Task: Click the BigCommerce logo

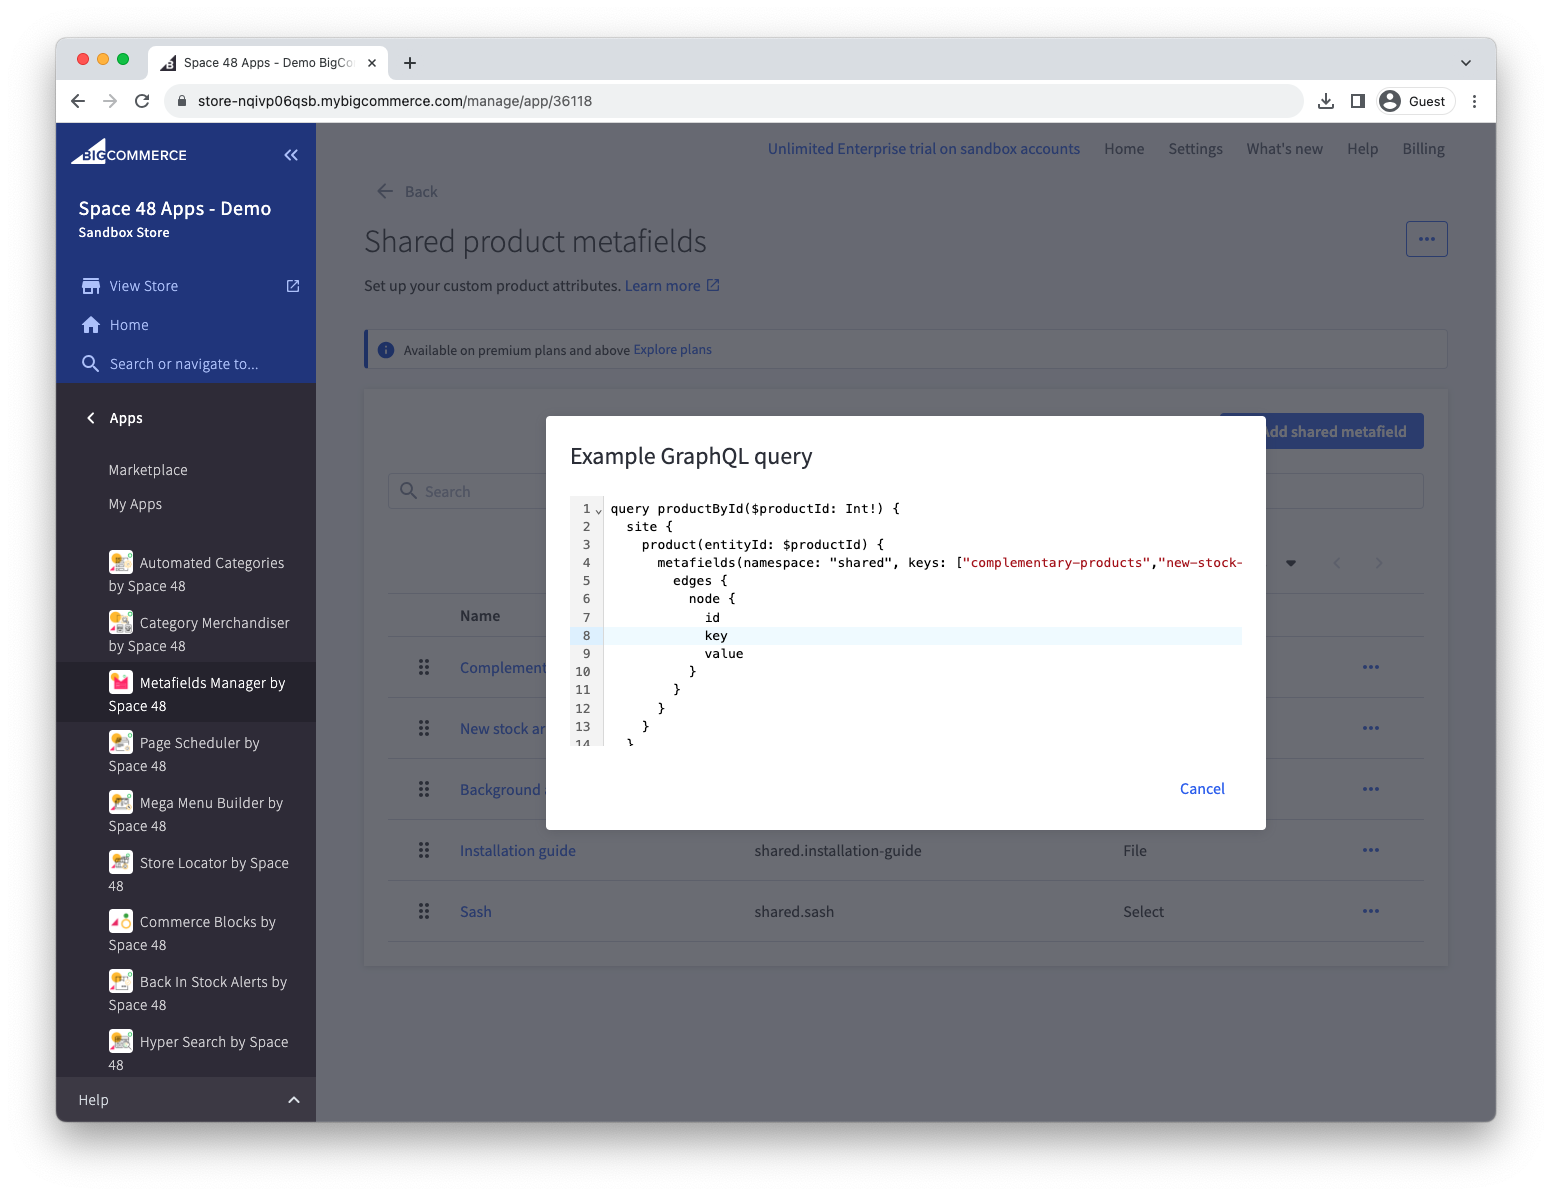Action: click(x=129, y=152)
